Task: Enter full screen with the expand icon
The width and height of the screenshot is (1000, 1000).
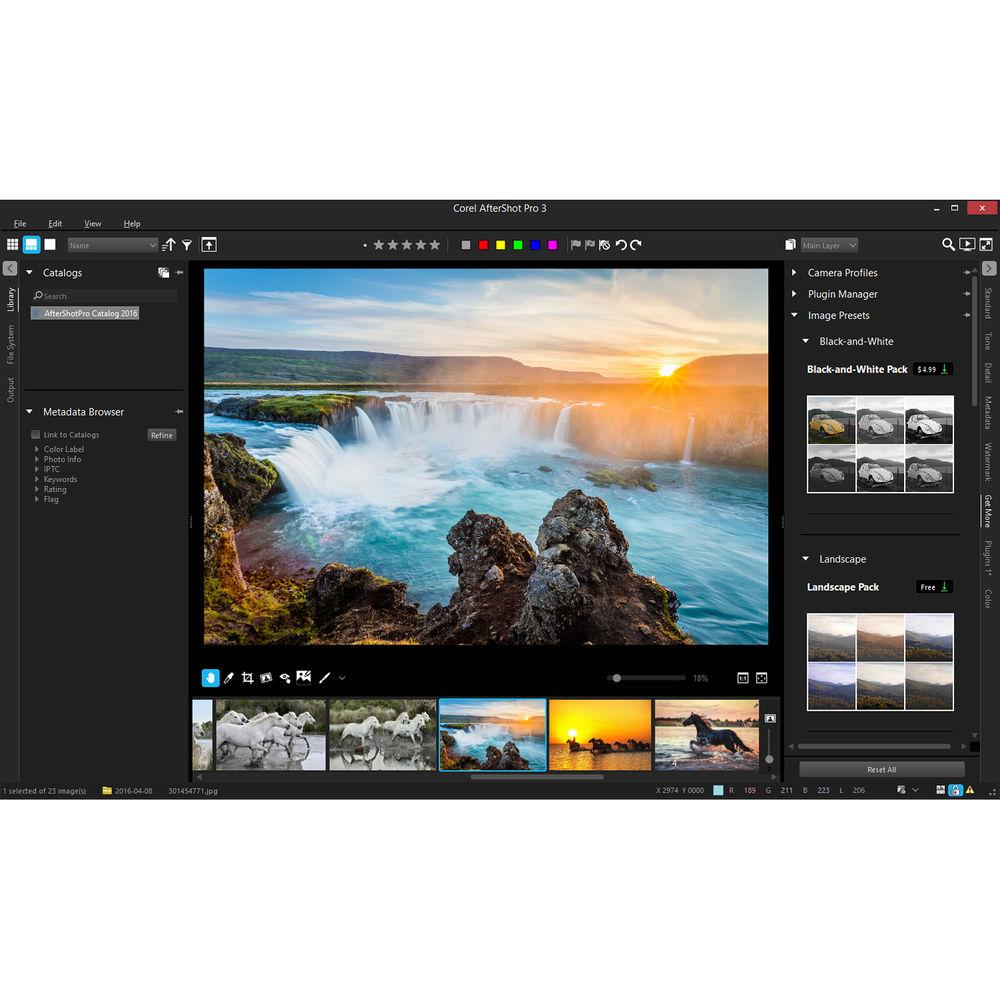Action: click(x=987, y=245)
